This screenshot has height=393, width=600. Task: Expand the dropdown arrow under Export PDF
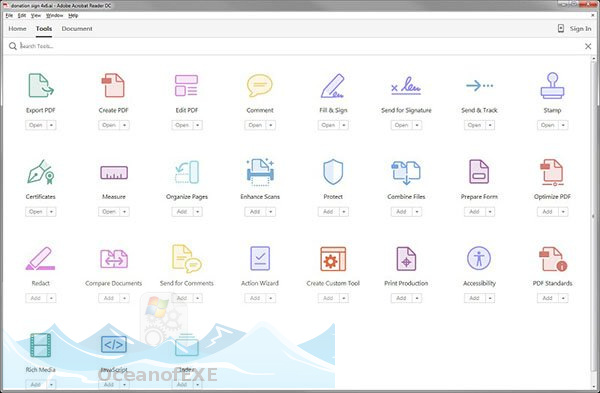[x=52, y=125]
